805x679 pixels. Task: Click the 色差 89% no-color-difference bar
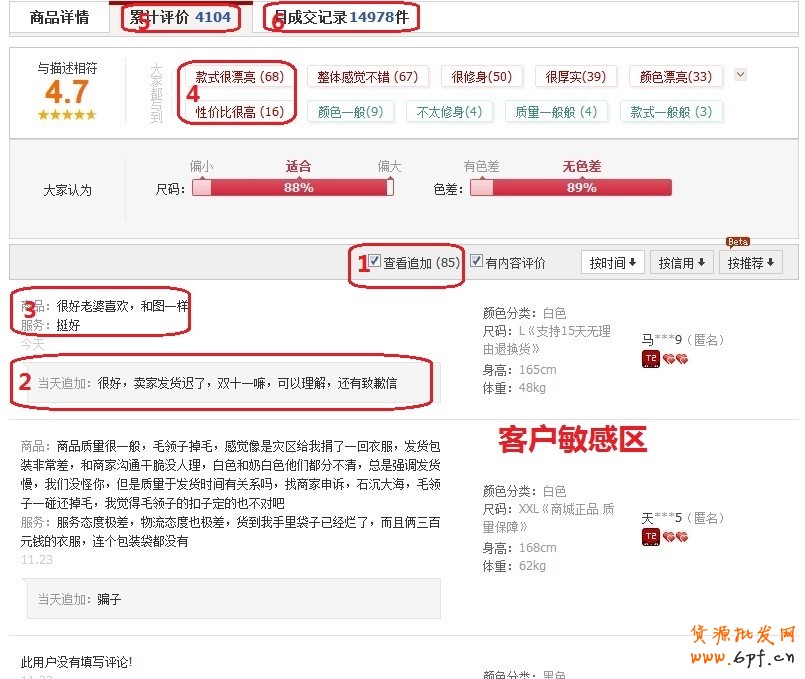point(571,187)
